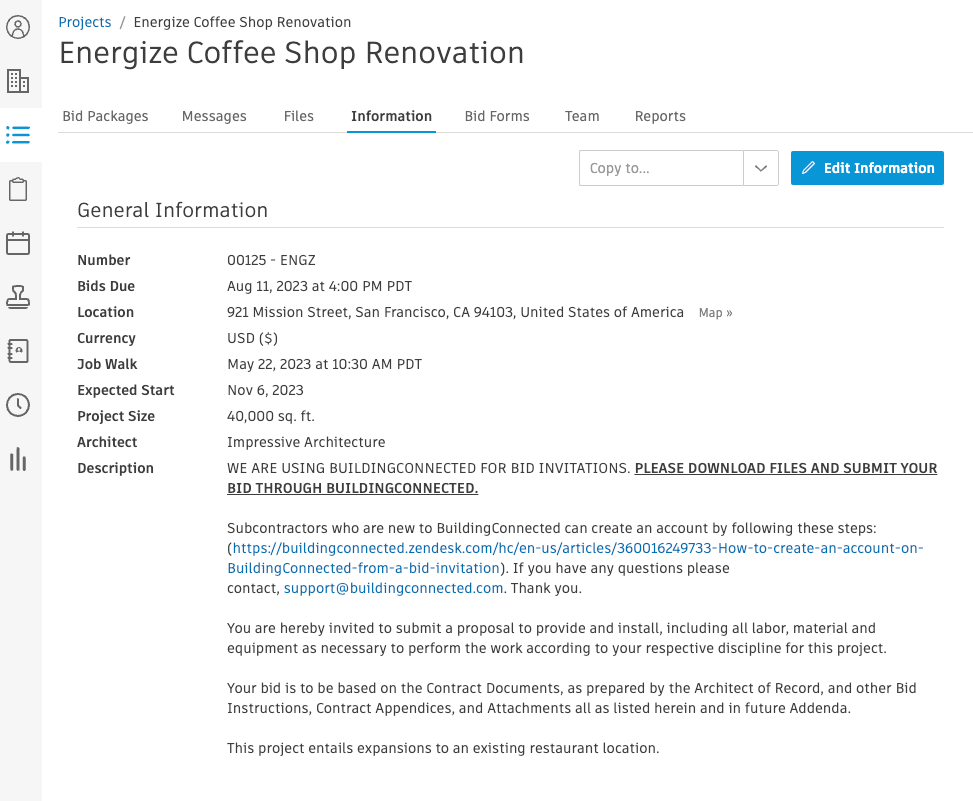Open the zendesk create-account help link
This screenshot has width=973, height=801.
[575, 558]
